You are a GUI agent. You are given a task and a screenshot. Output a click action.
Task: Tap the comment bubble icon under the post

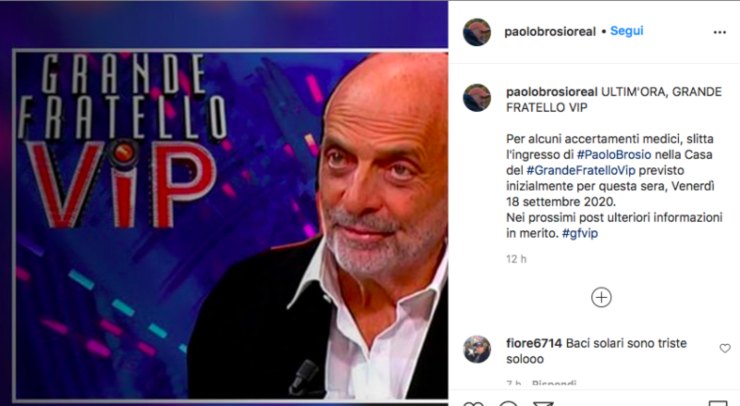coord(509,404)
